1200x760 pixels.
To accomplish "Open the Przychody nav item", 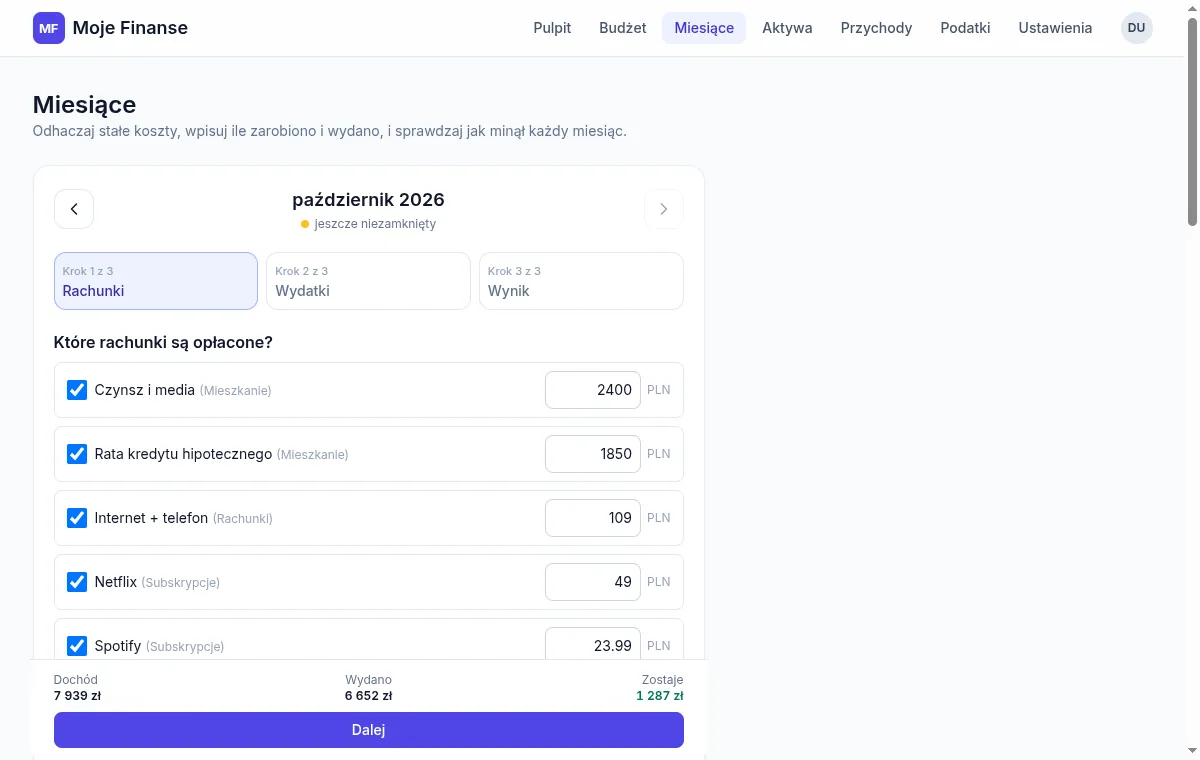I will pos(876,28).
